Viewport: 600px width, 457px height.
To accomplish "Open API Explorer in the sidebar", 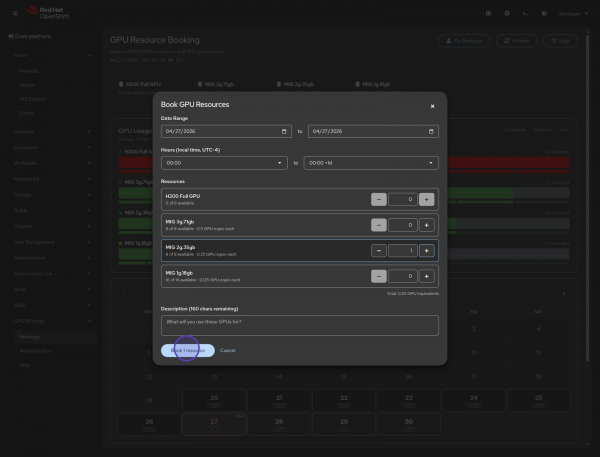I will (33, 99).
